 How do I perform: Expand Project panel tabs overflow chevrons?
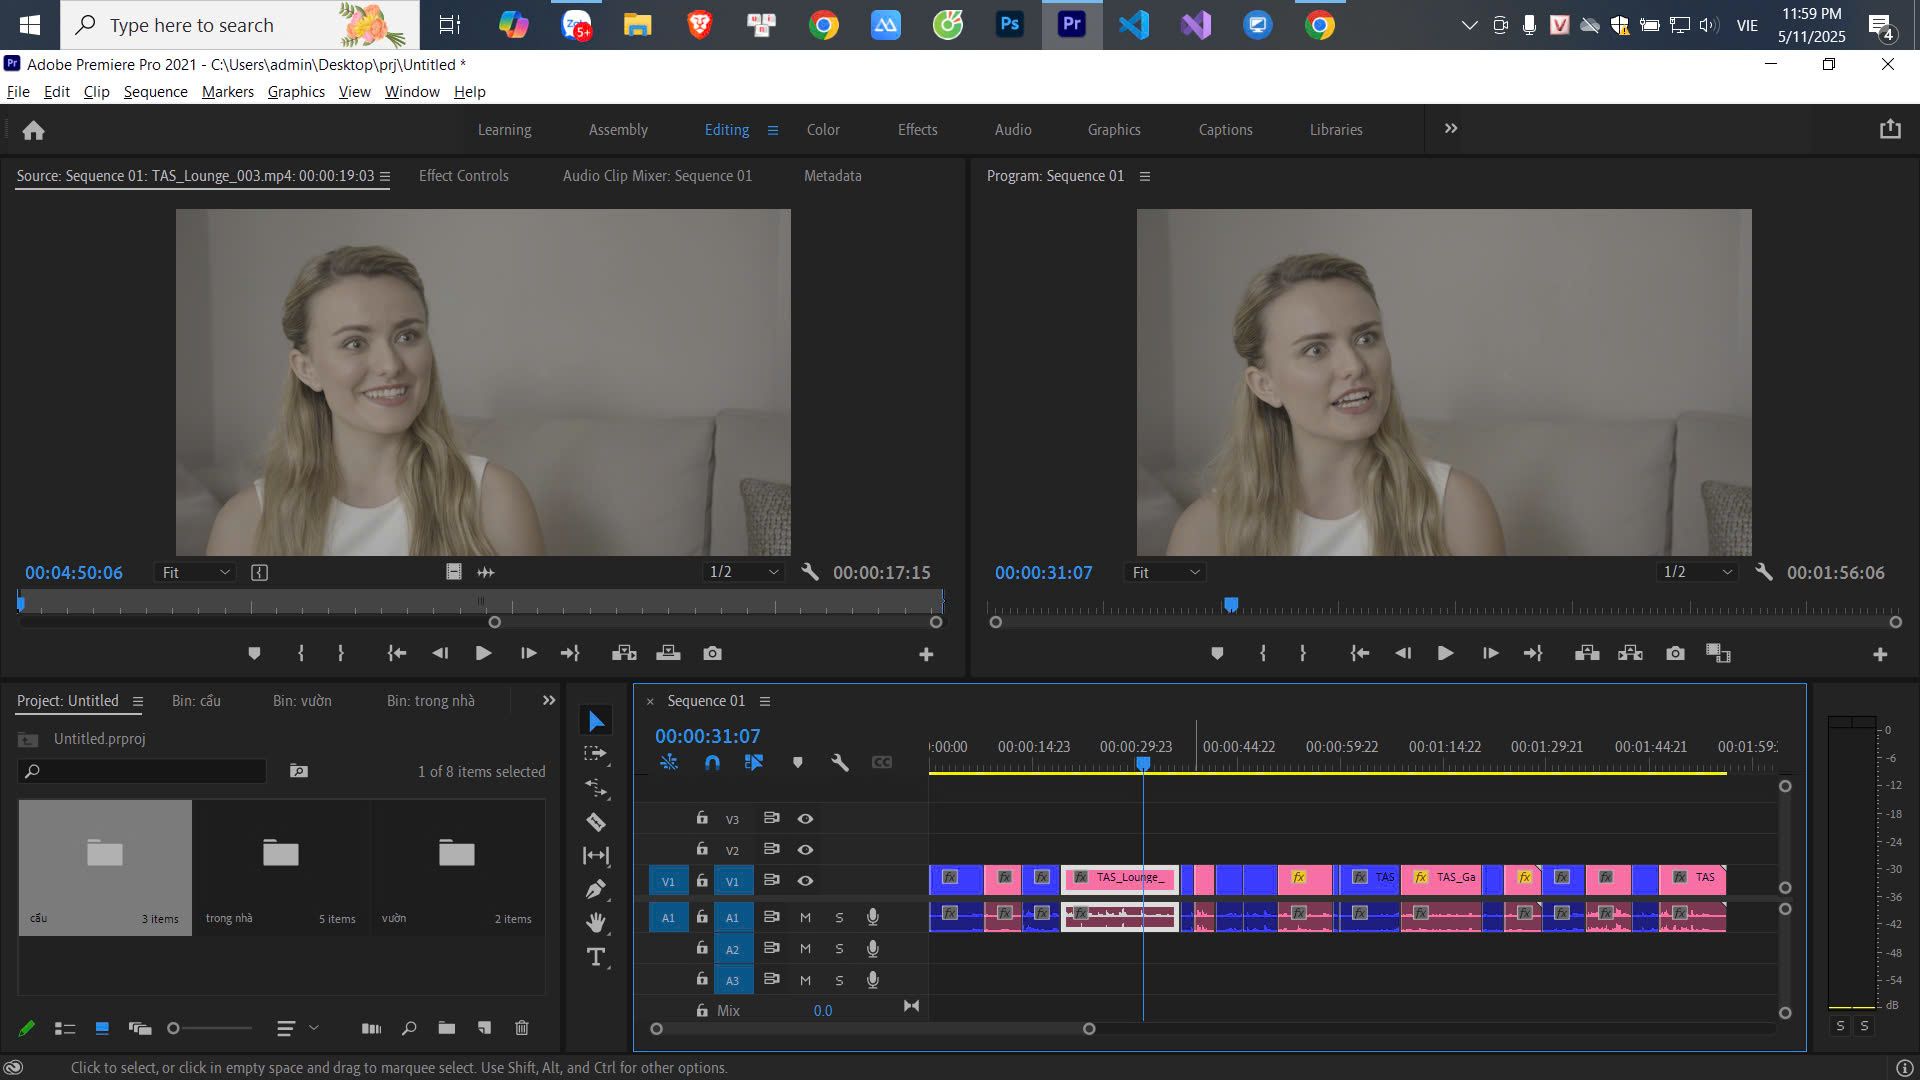tap(549, 700)
